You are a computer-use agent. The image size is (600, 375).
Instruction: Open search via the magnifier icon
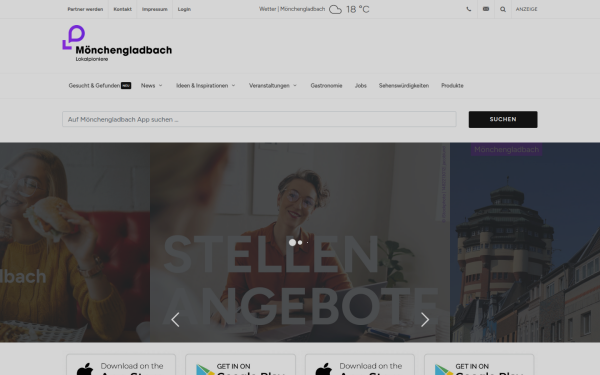(x=503, y=9)
